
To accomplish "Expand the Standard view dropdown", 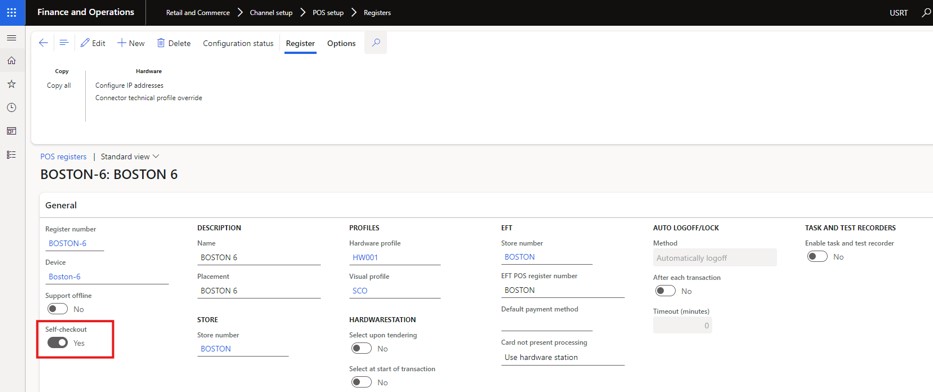I will pos(130,156).
